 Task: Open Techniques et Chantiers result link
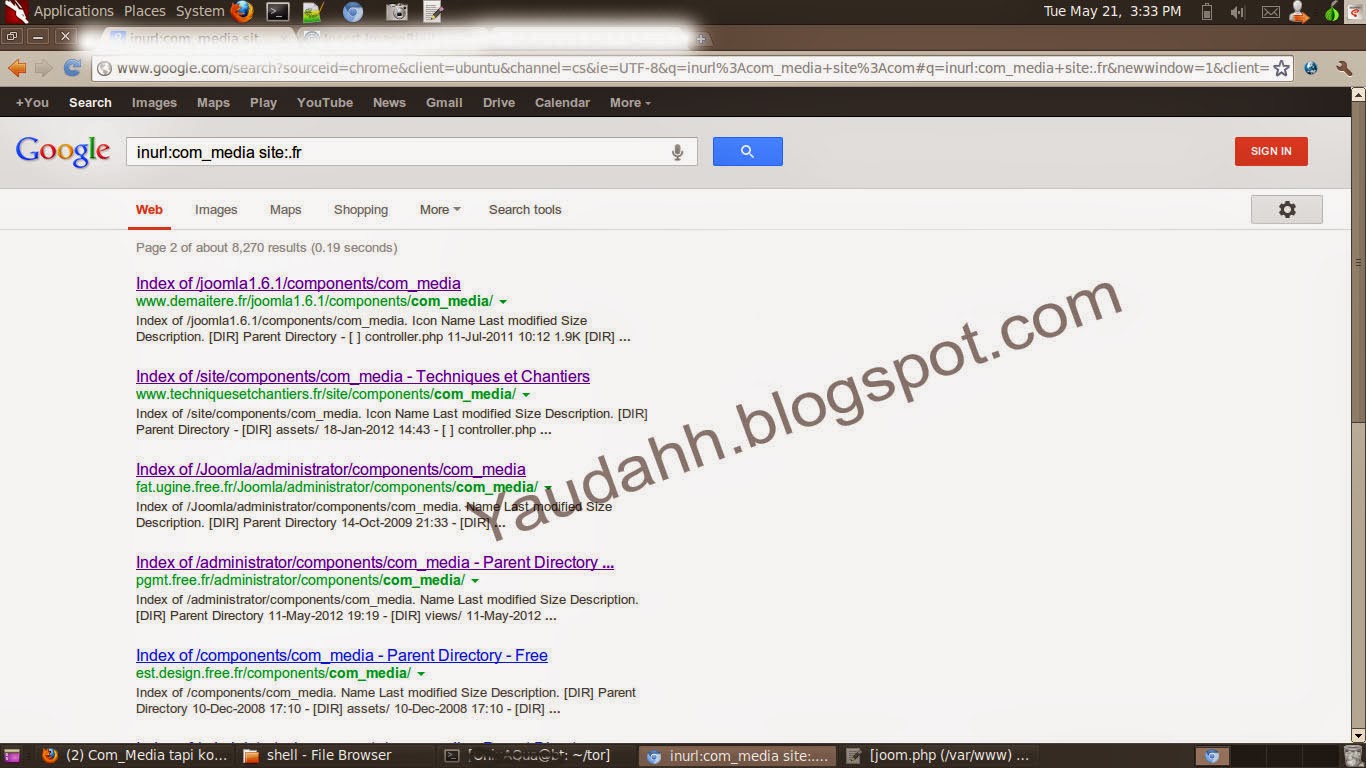(x=363, y=376)
